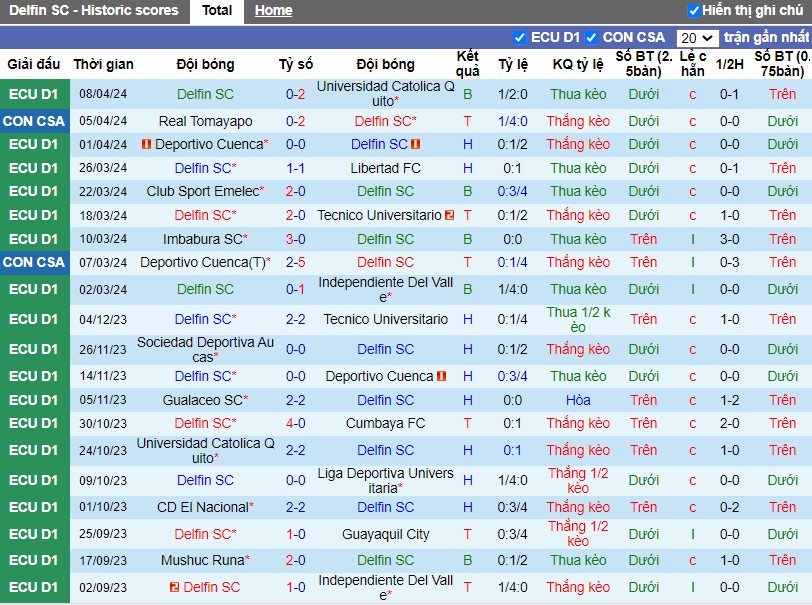
Task: Click the 4-0 score against Cumbaya FC
Action: click(x=296, y=423)
